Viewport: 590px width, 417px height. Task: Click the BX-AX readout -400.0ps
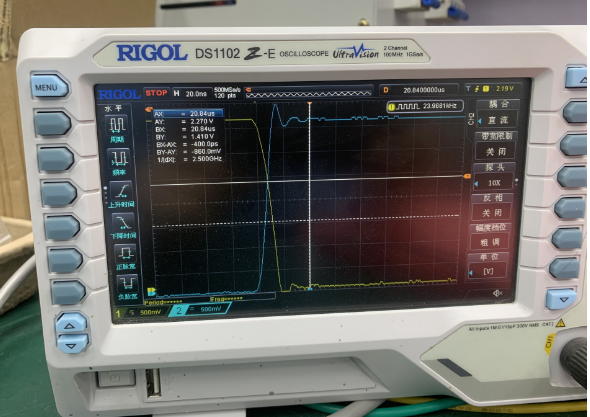tap(204, 144)
